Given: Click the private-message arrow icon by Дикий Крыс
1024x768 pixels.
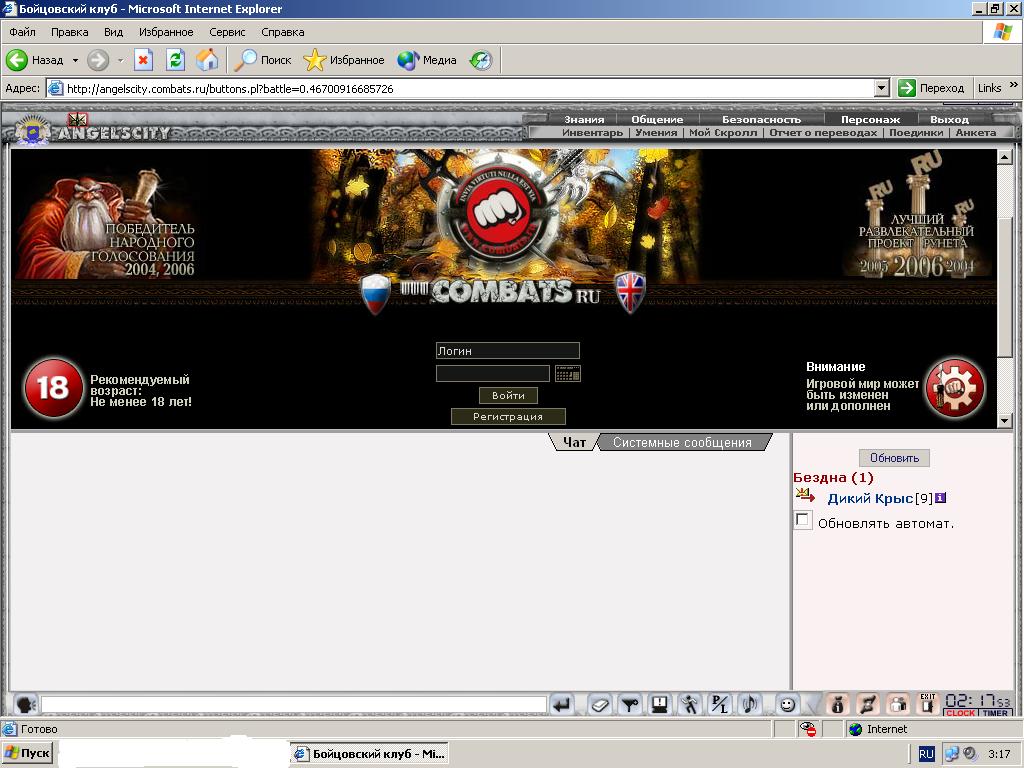Looking at the screenshot, I should pos(805,496).
